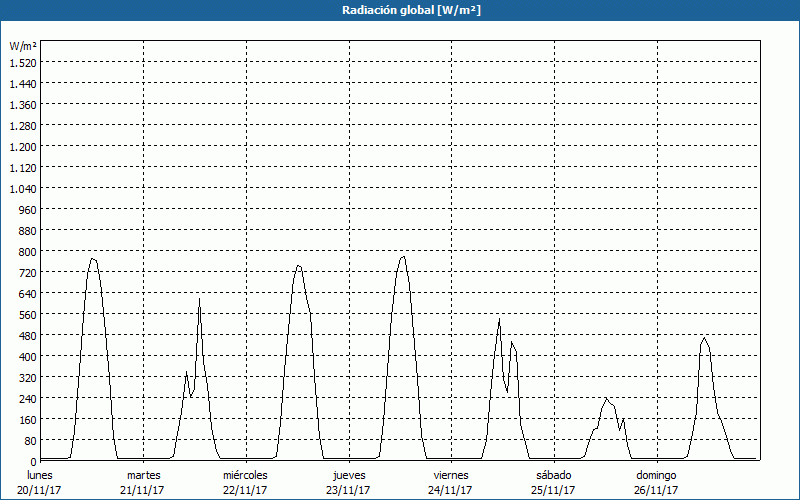Viewport: 800px width, 500px height.
Task: Click the 80 y-axis value
Action: coord(29,440)
